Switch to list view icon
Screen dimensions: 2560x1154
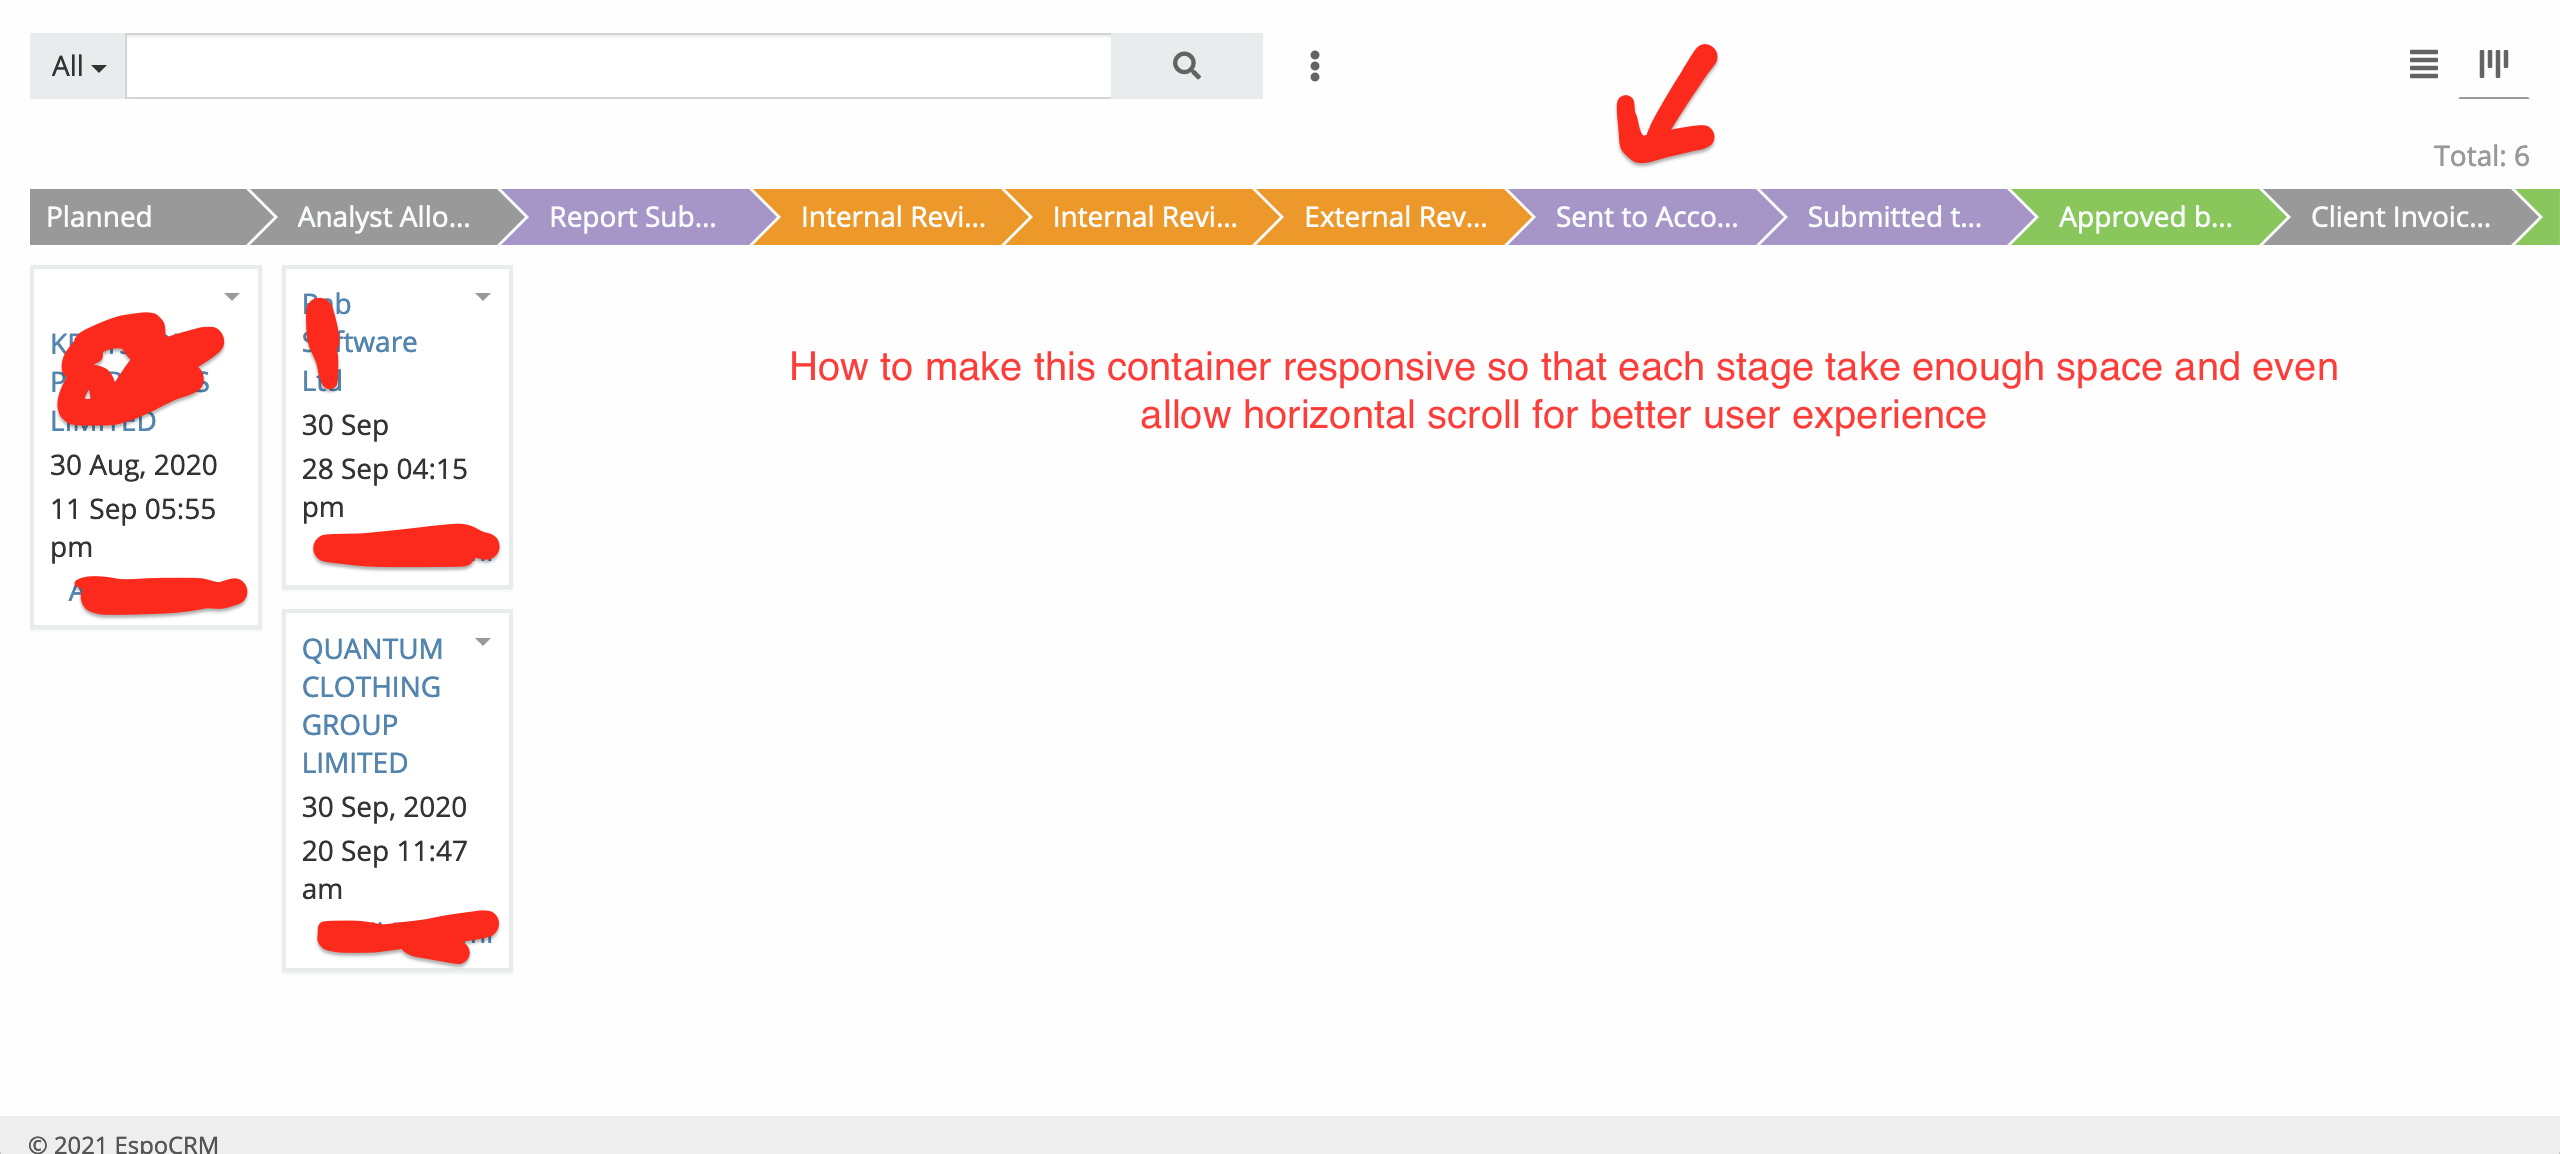pos(2423,65)
